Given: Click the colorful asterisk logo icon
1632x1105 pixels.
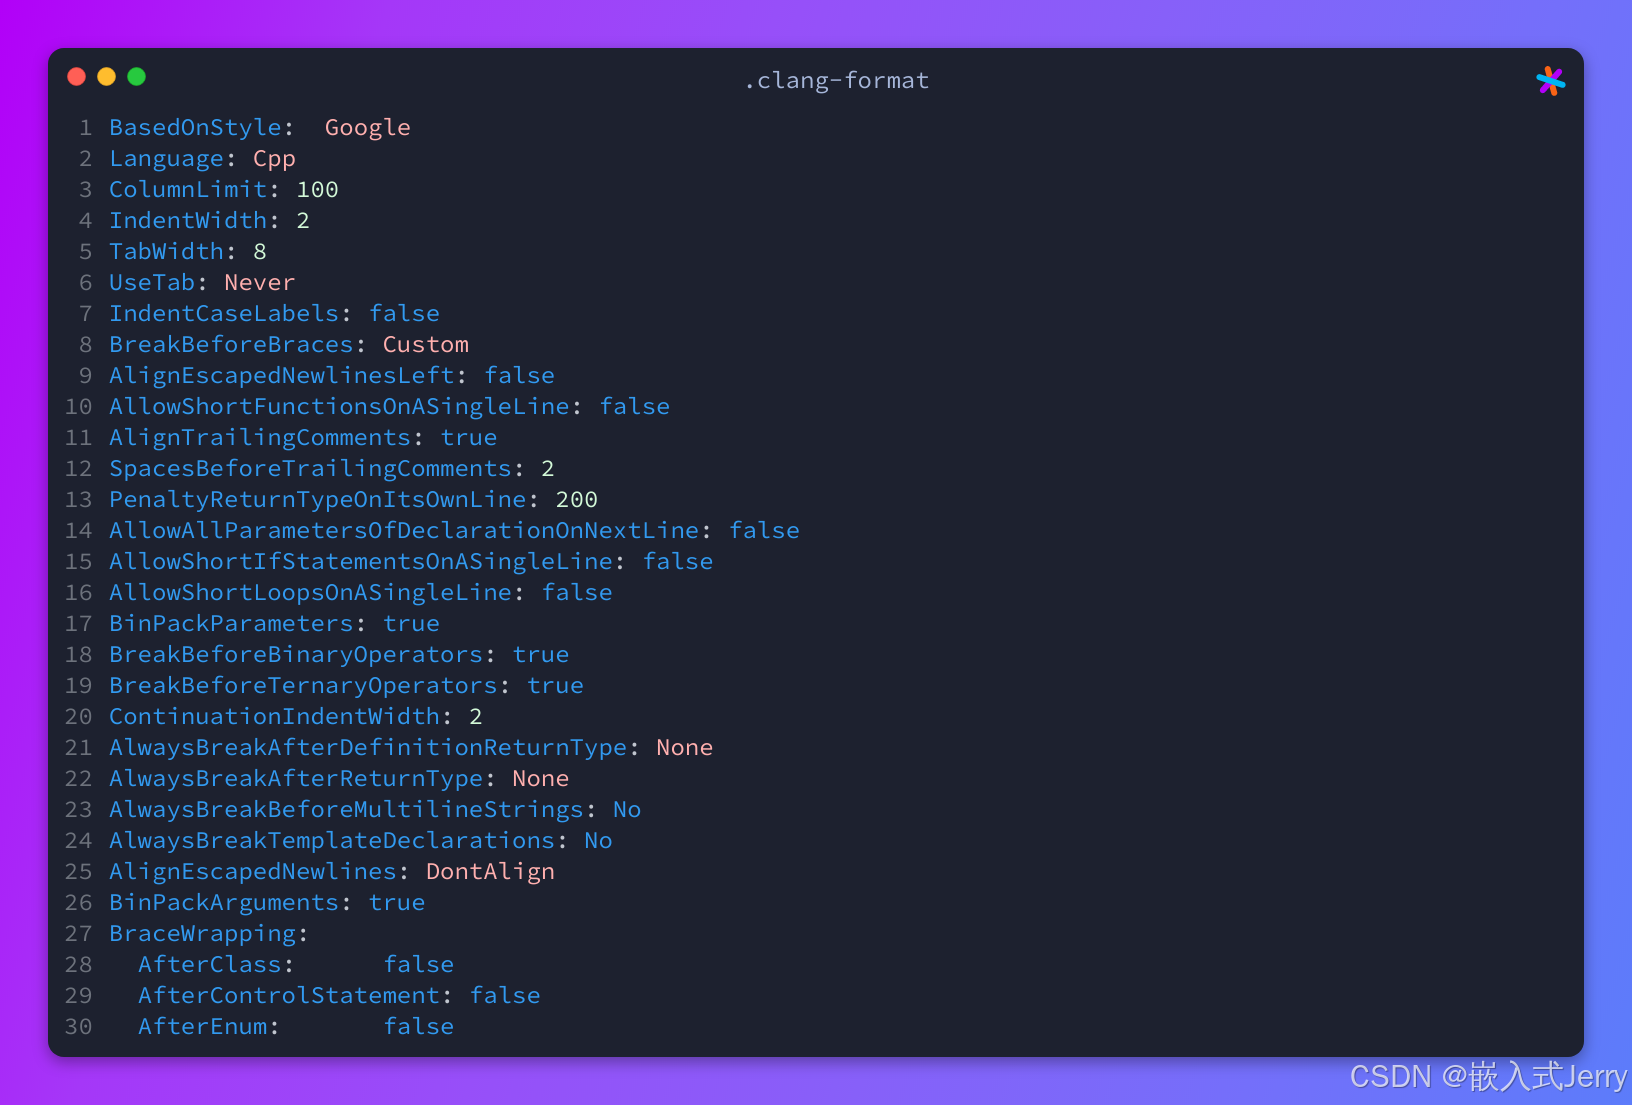Looking at the screenshot, I should click(1550, 81).
